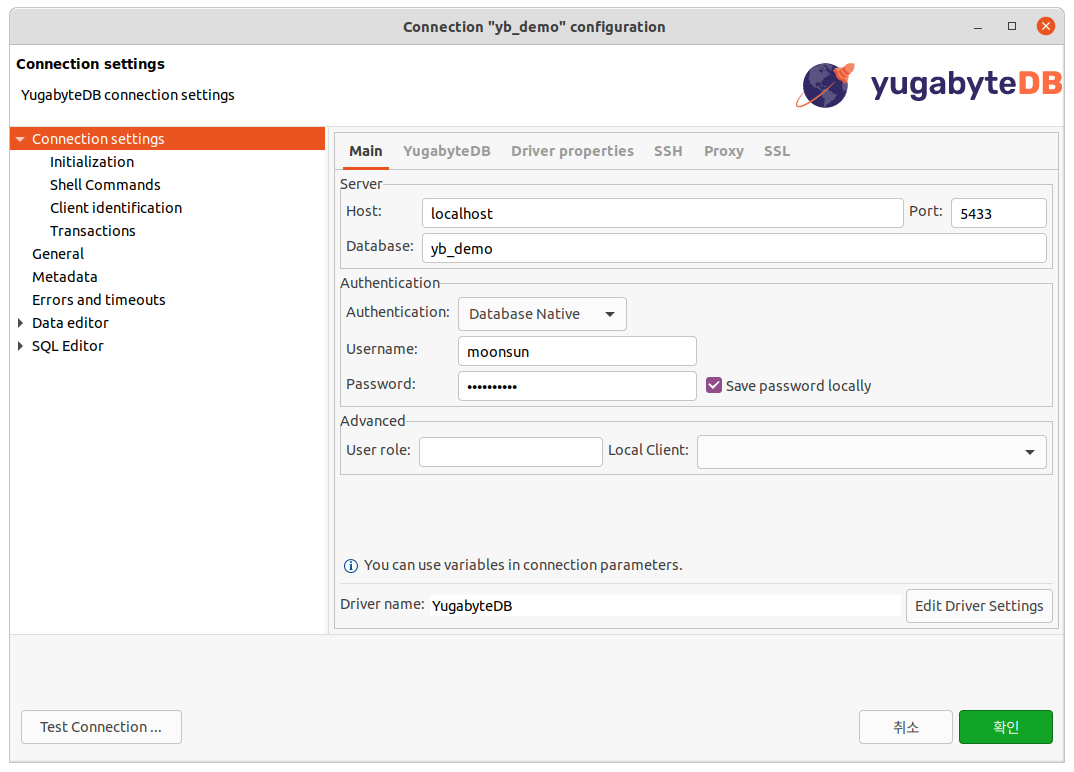
Task: Click 'You can use variables' hint text
Action: pyautogui.click(x=523, y=565)
